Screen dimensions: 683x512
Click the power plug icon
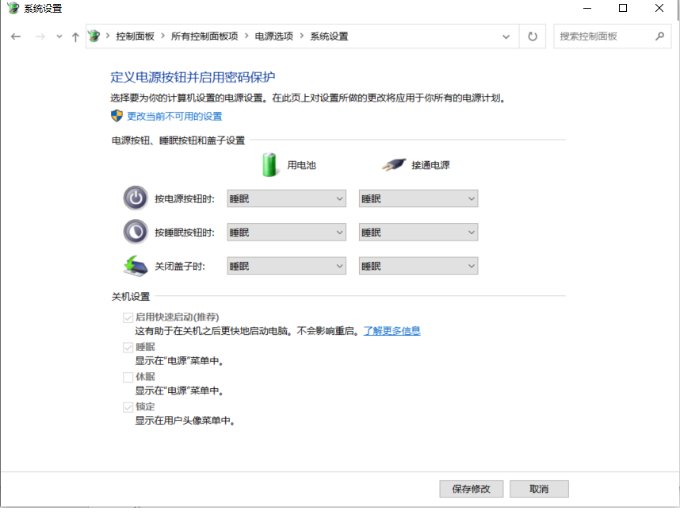point(394,165)
